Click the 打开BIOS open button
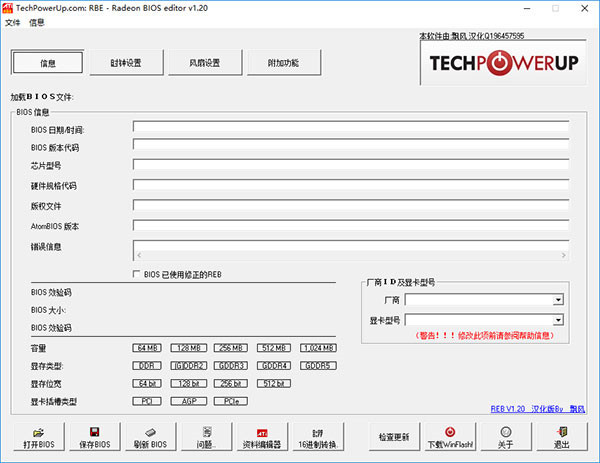Screen dimensions: 600x463 pyautogui.click(x=39, y=436)
